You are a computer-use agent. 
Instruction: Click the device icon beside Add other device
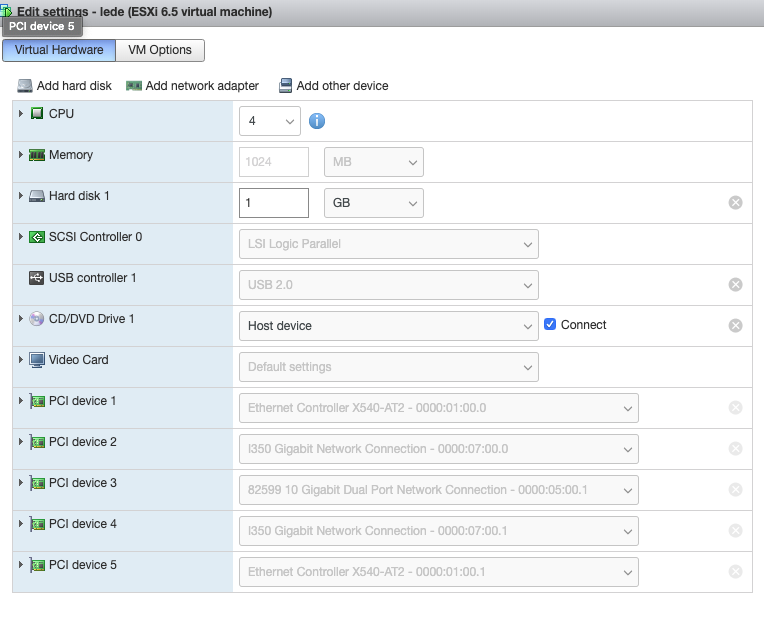[286, 86]
